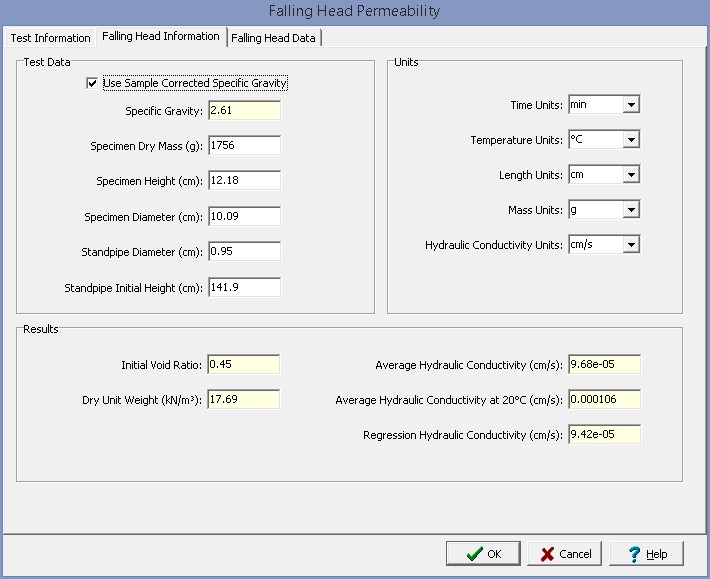Click the OK button with green checkmark
710x579 pixels.
click(482, 554)
